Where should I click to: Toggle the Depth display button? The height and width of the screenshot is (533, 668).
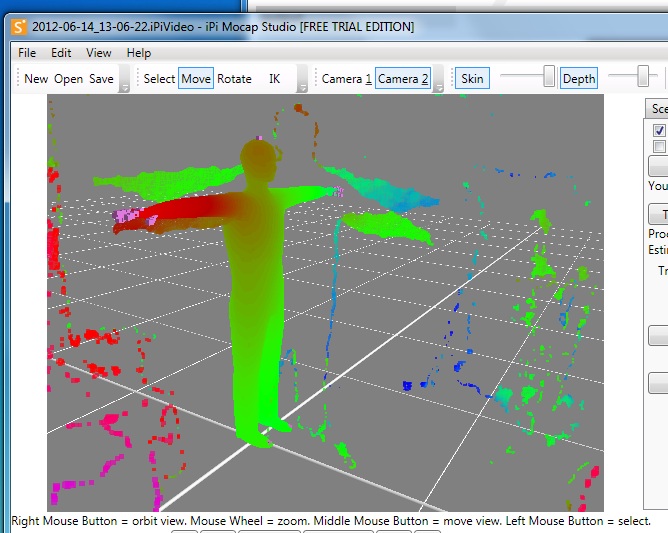(579, 78)
